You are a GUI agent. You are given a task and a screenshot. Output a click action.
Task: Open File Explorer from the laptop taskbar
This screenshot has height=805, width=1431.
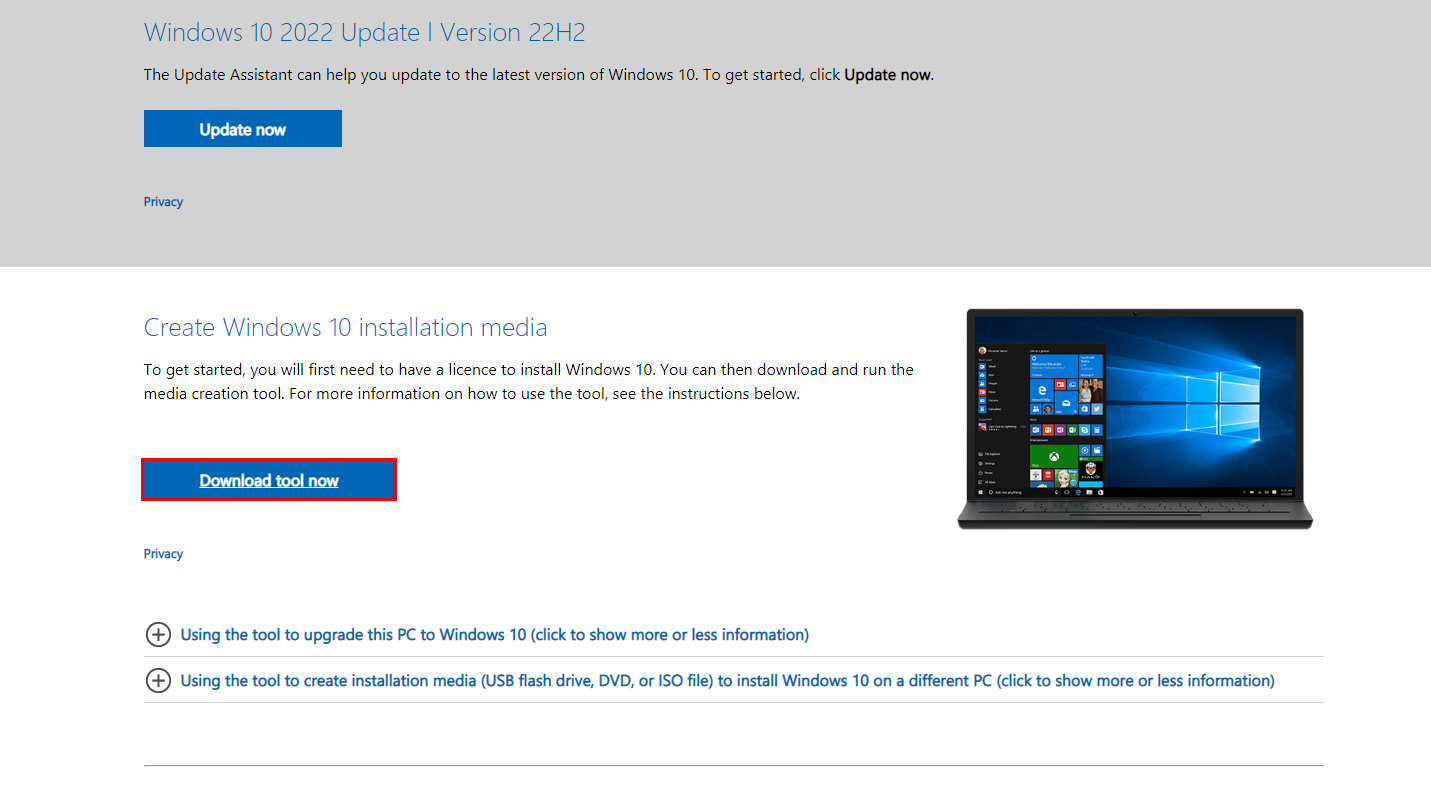click(x=1089, y=492)
